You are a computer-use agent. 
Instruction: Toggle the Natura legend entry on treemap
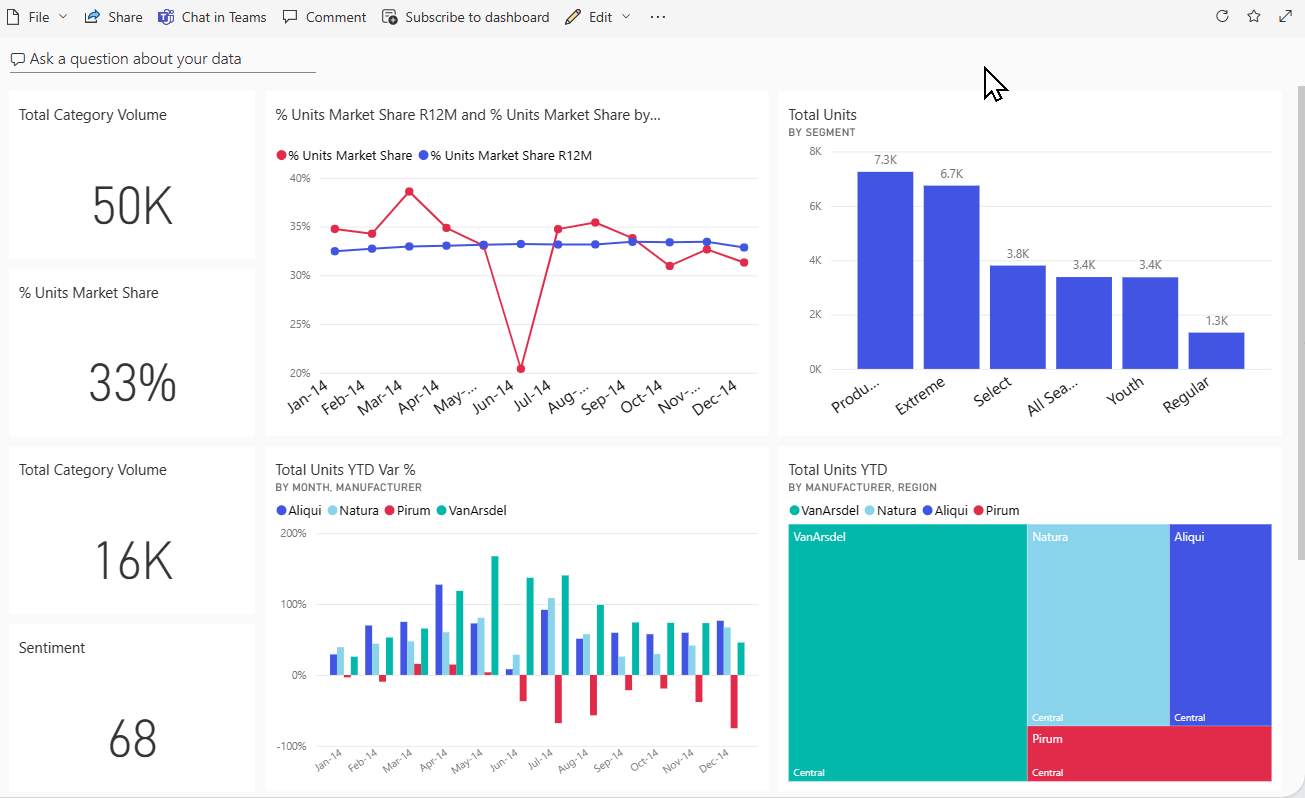pyautogui.click(x=891, y=510)
